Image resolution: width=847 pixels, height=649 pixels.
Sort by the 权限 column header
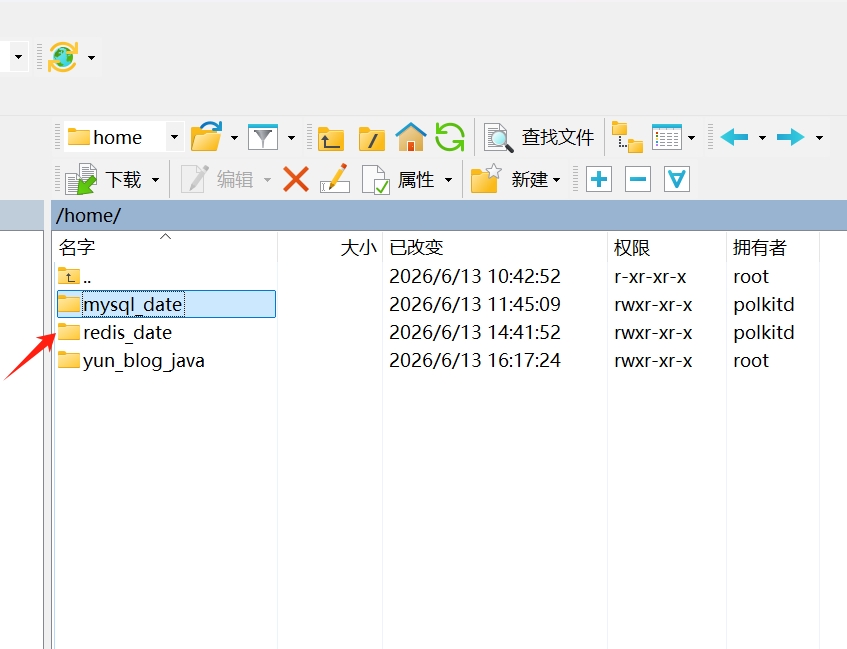(x=667, y=247)
